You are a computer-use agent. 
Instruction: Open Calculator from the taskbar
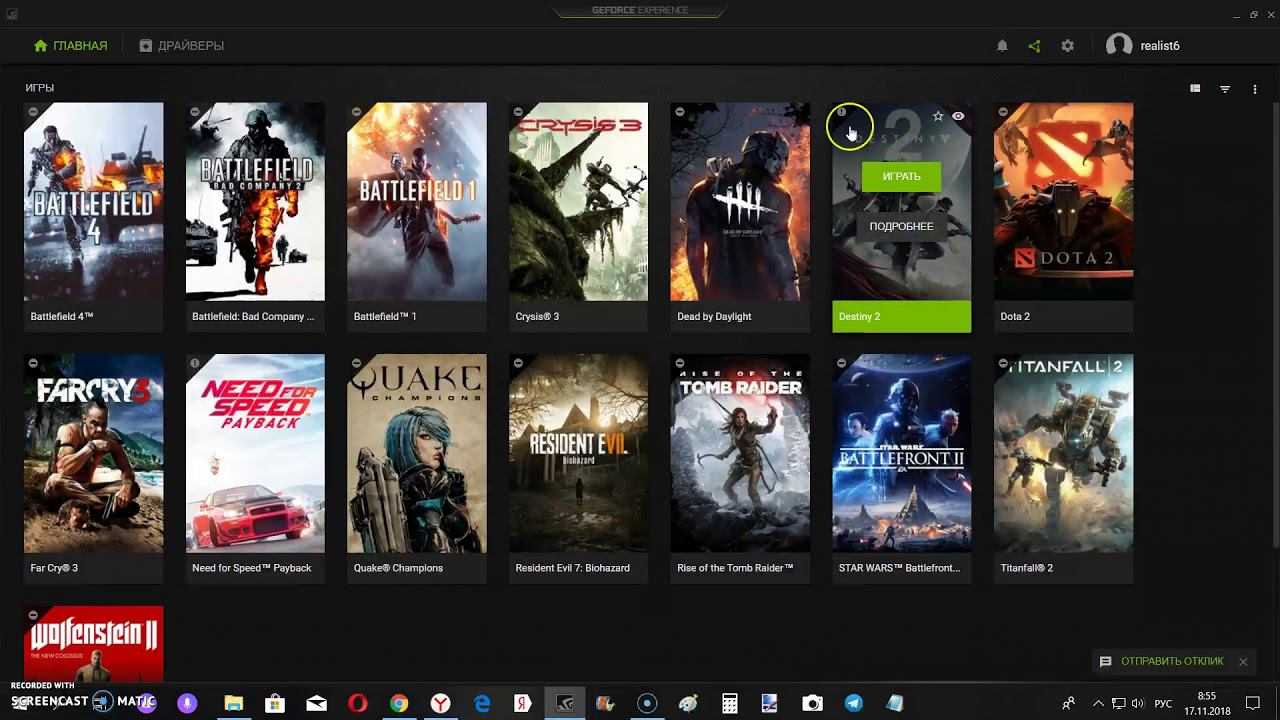tap(730, 704)
